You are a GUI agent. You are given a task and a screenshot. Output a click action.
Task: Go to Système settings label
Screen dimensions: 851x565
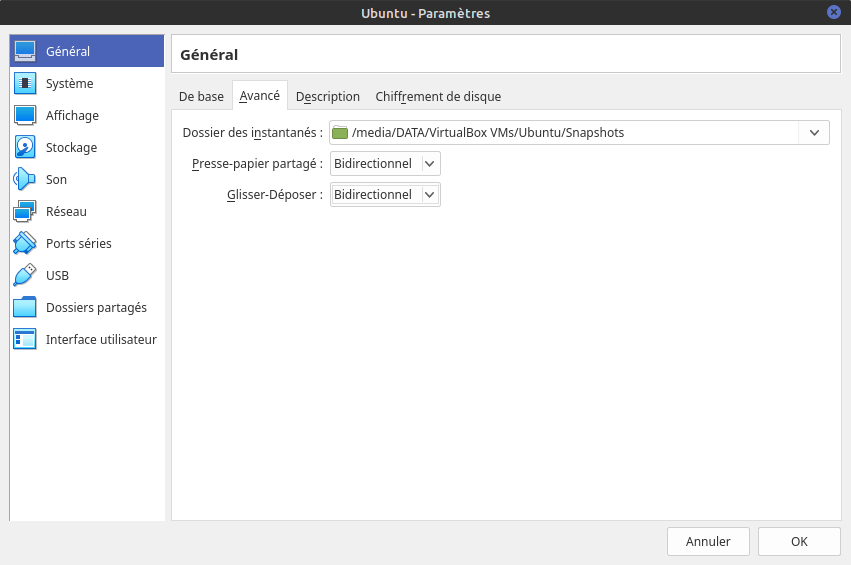click(69, 84)
